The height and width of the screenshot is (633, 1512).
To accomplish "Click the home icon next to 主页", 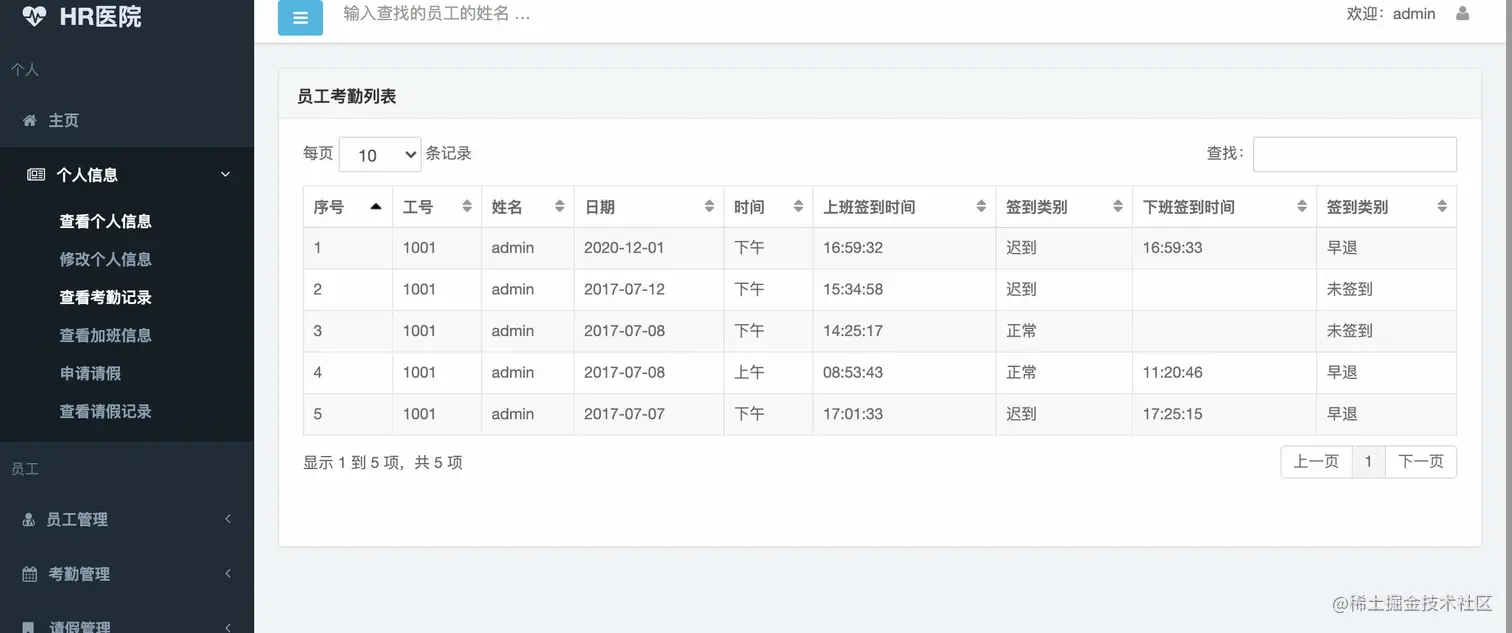I will pos(30,120).
